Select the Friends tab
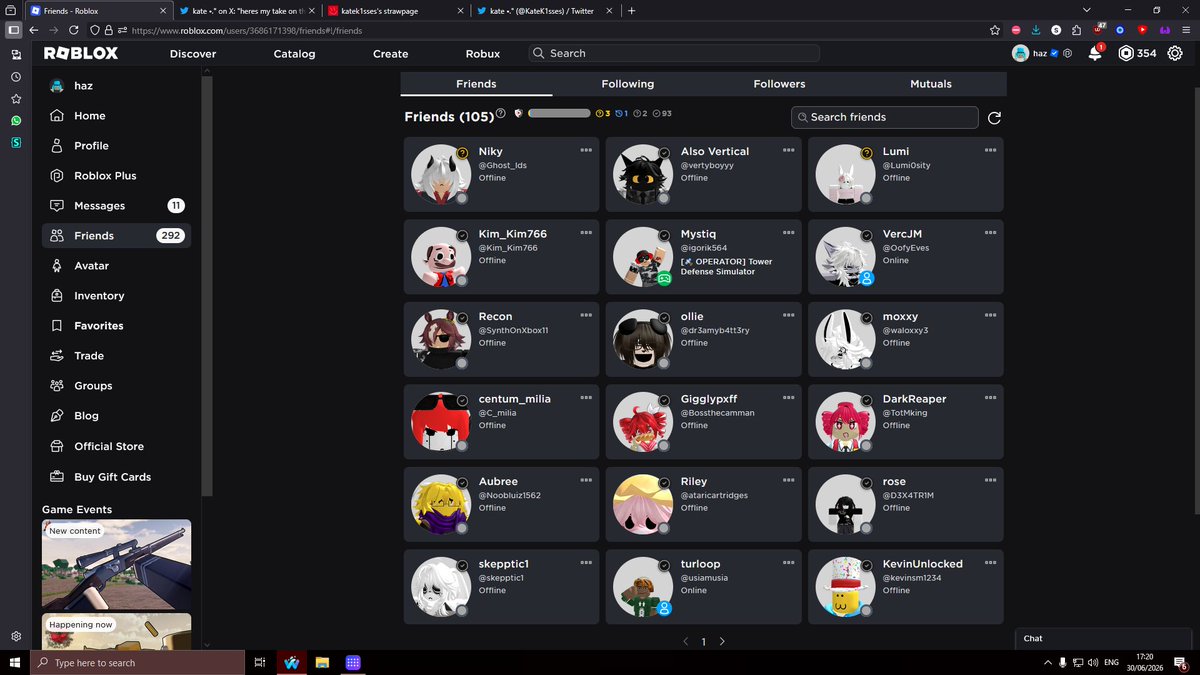This screenshot has height=675, width=1200. pyautogui.click(x=476, y=84)
